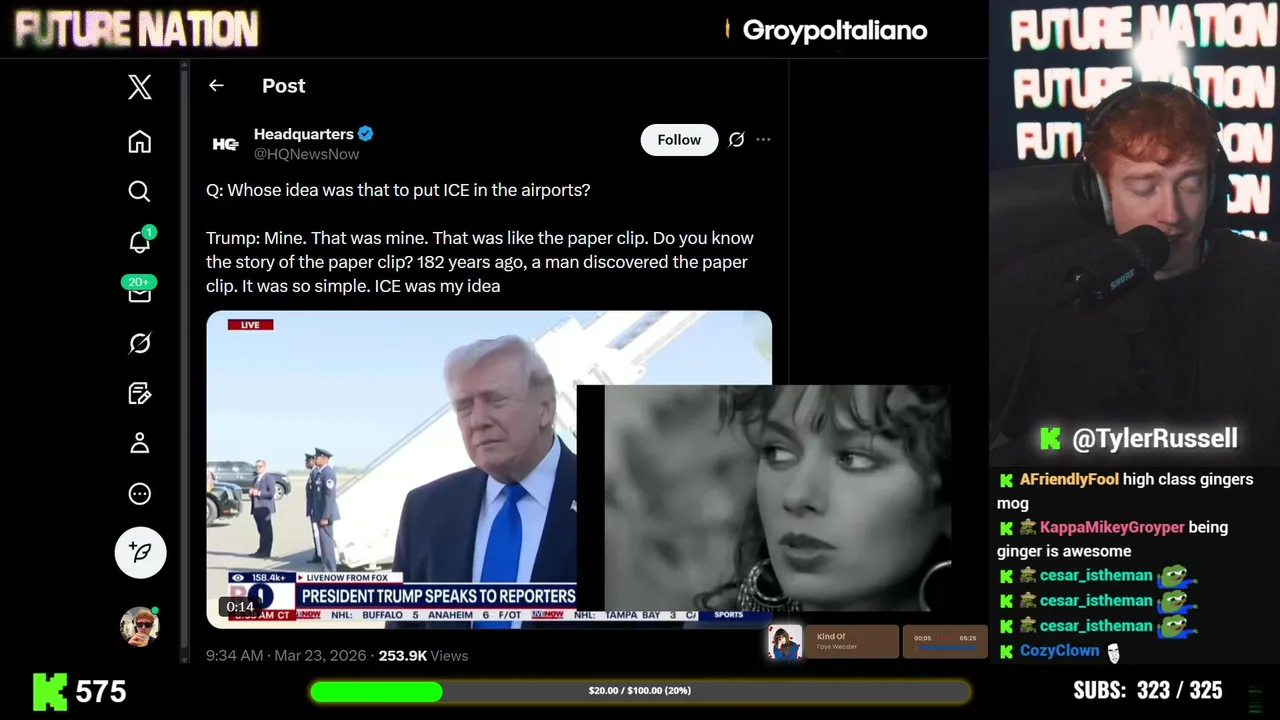Click the post text about the paper clip
Screen dimensions: 1280x720
point(480,262)
